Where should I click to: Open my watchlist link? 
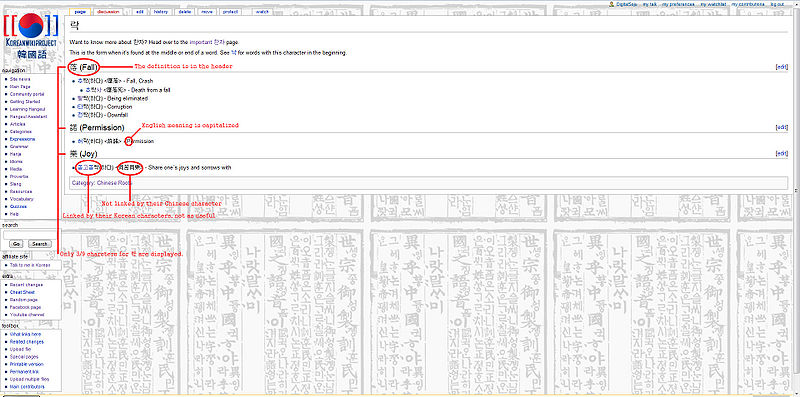coord(713,4)
